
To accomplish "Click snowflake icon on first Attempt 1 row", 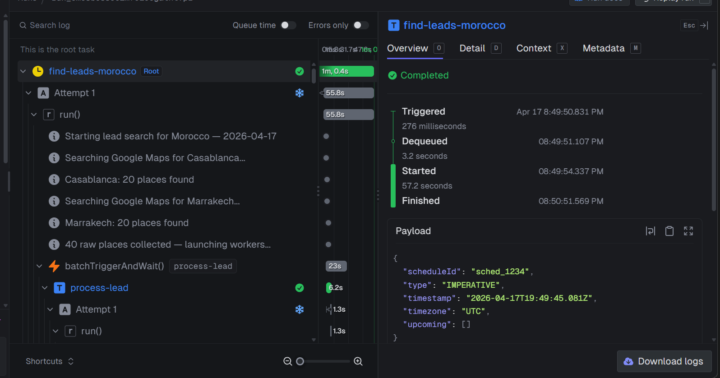I will pyautogui.click(x=299, y=93).
